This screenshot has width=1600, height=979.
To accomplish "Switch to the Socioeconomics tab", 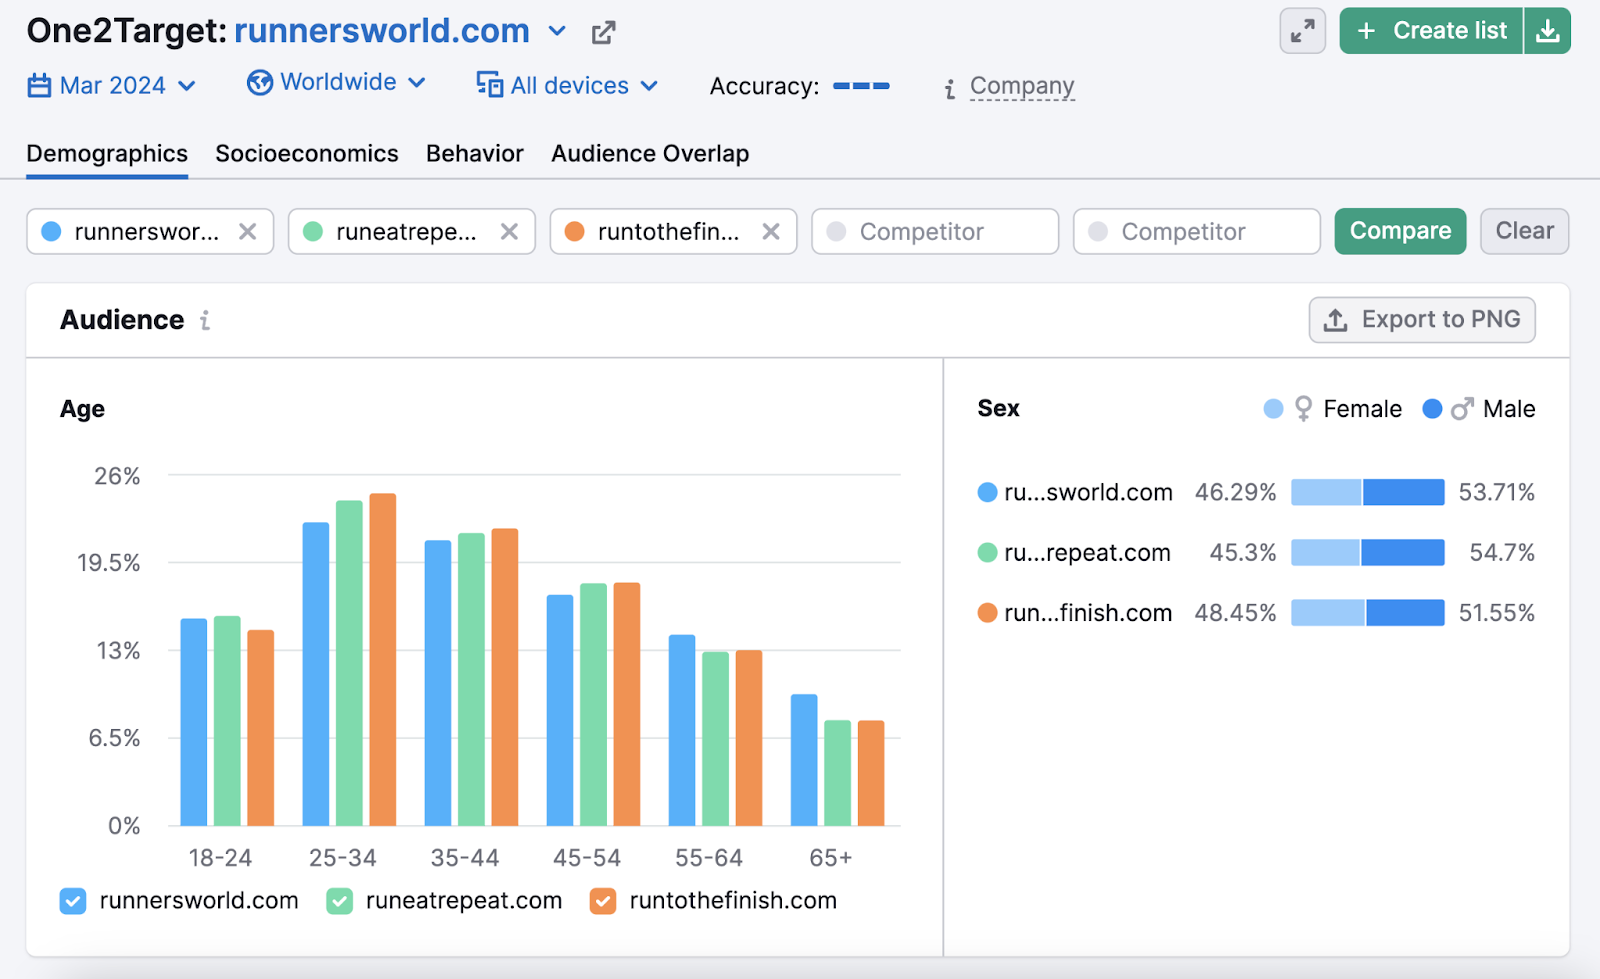I will coord(307,154).
